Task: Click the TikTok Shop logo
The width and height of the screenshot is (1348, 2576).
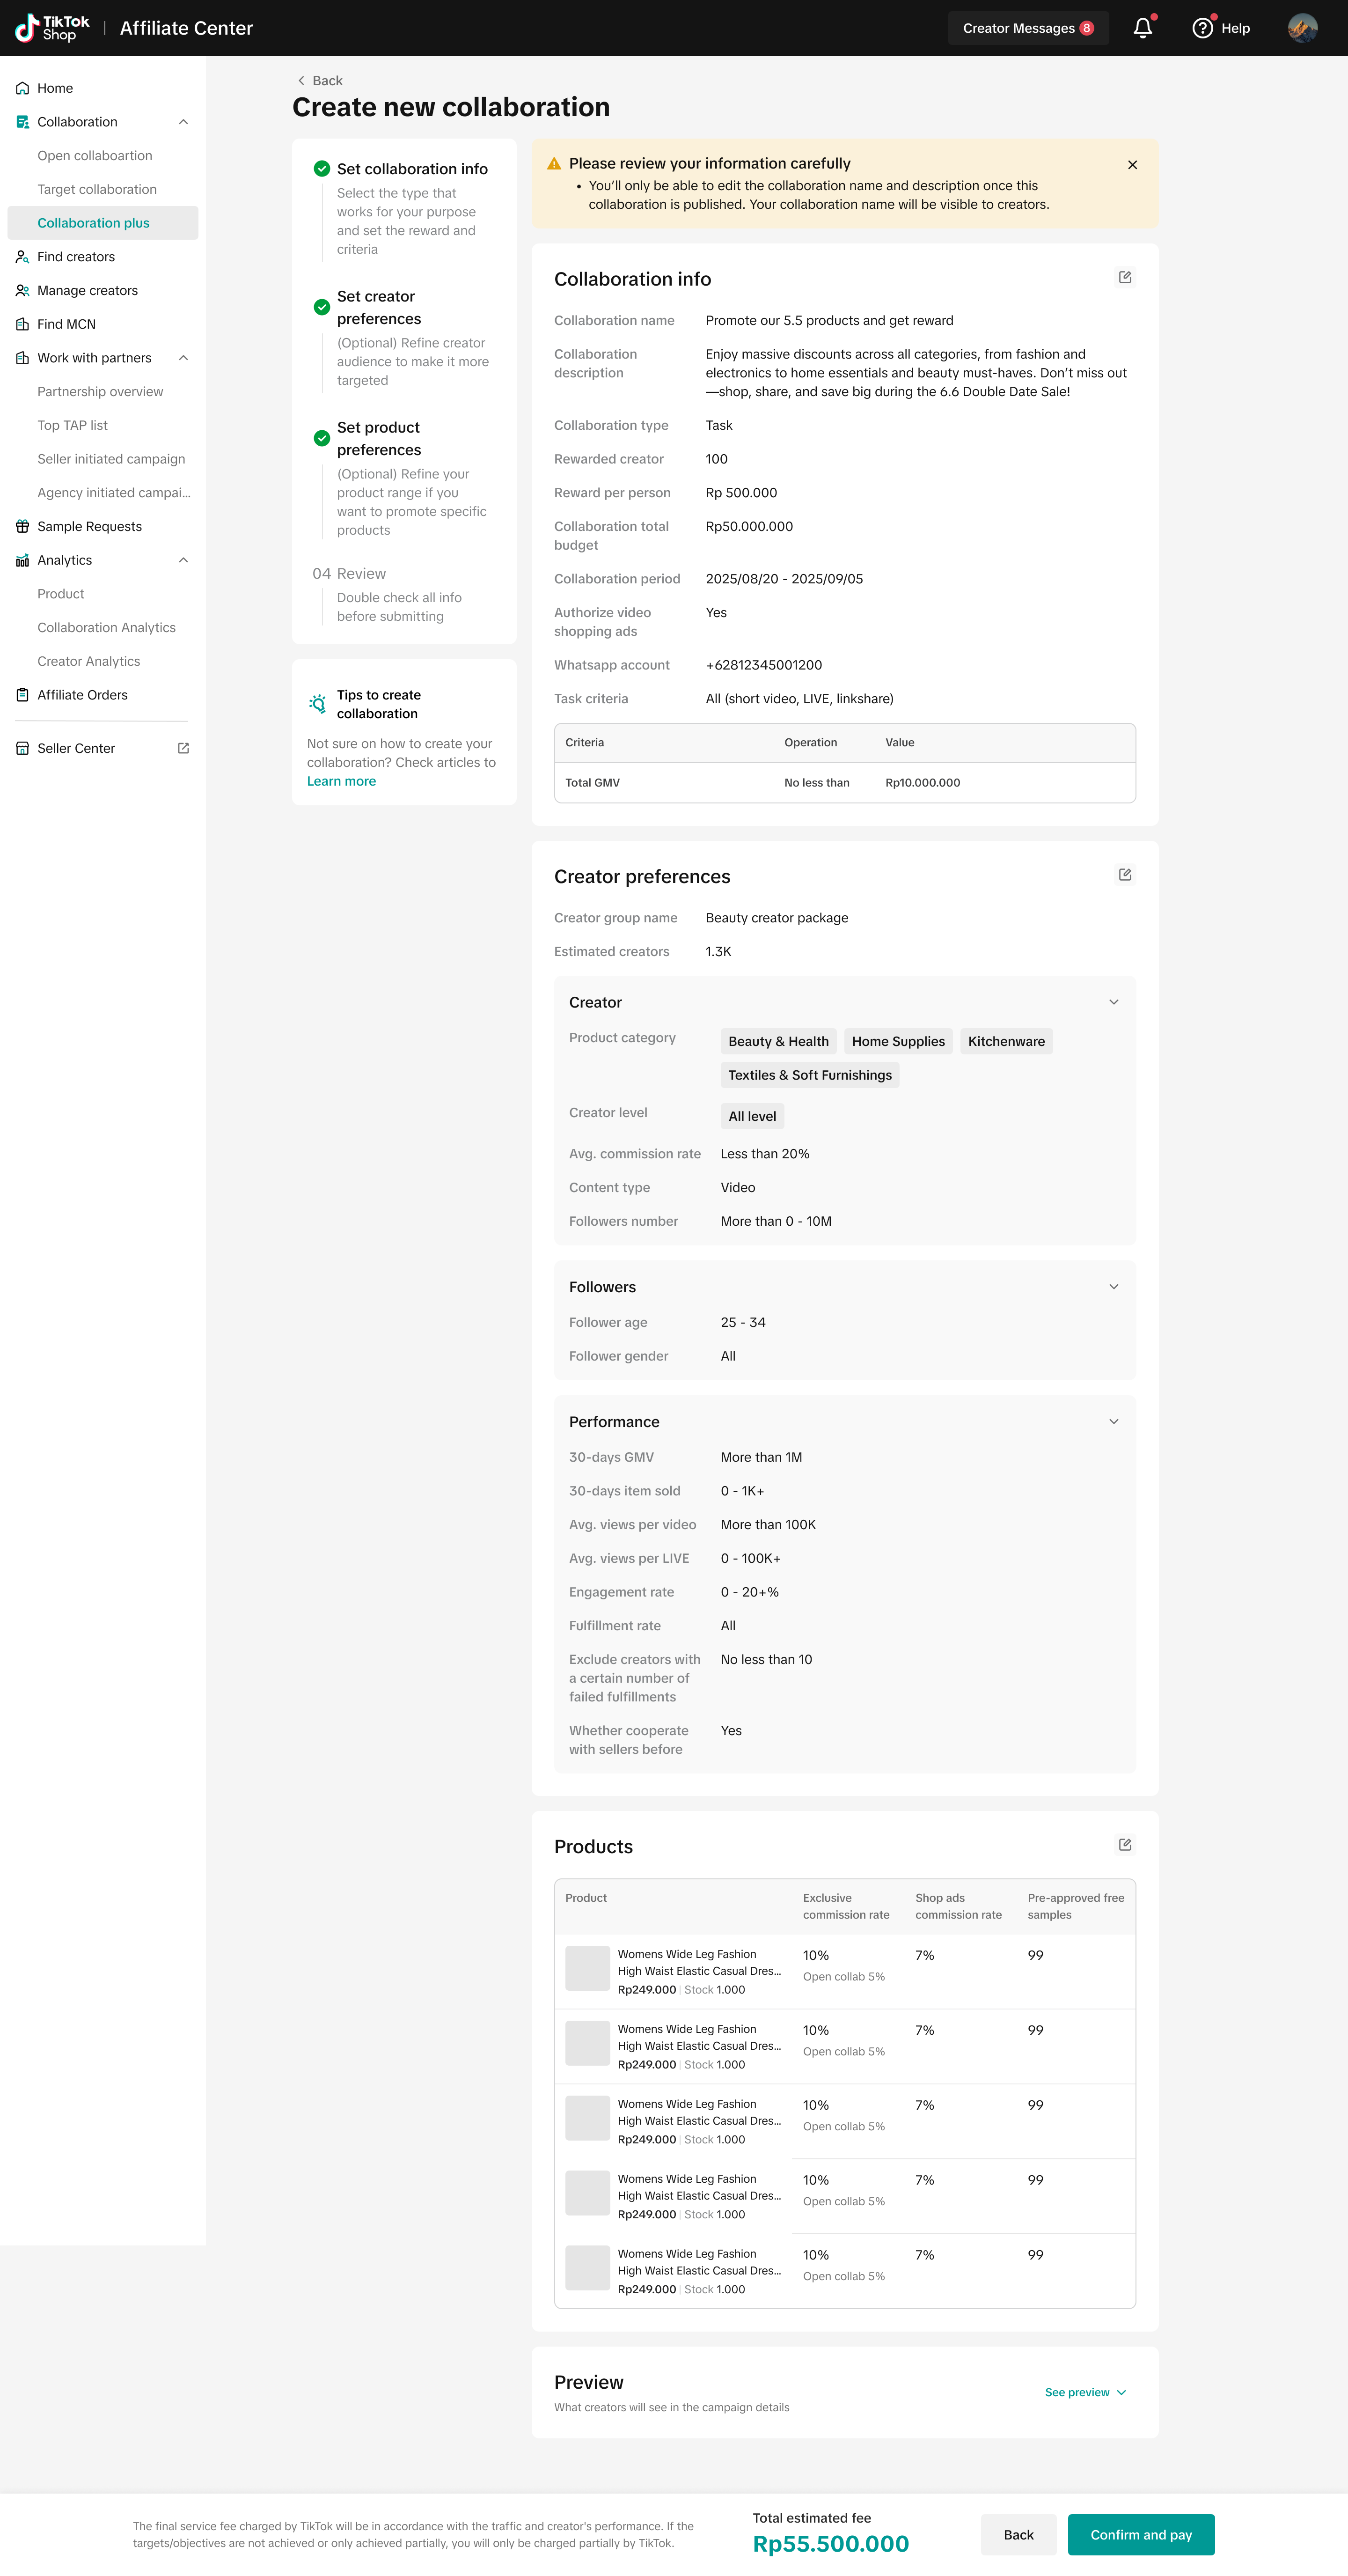Action: point(52,28)
